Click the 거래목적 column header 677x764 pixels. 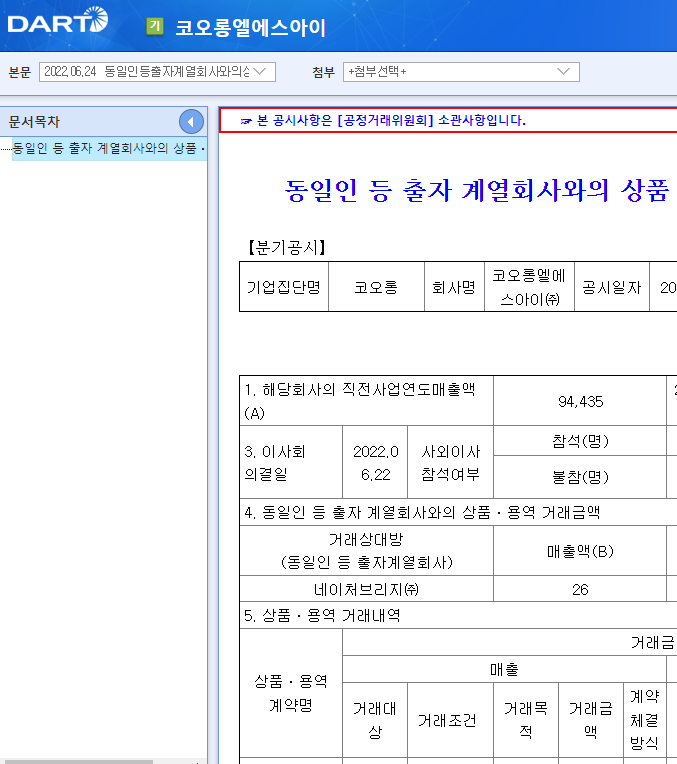(x=526, y=720)
